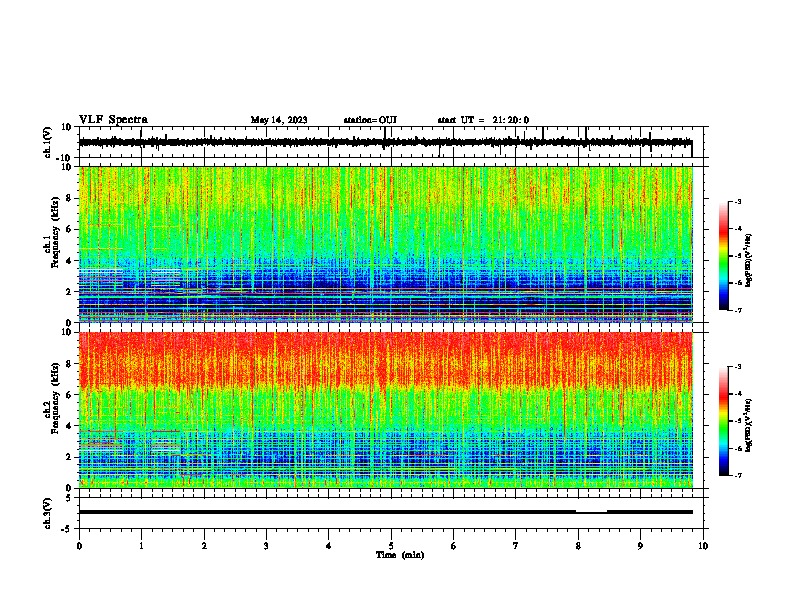Click the ch.2 spectrogram "8" kHz tick label
The image size is (792, 612).
click(69, 364)
